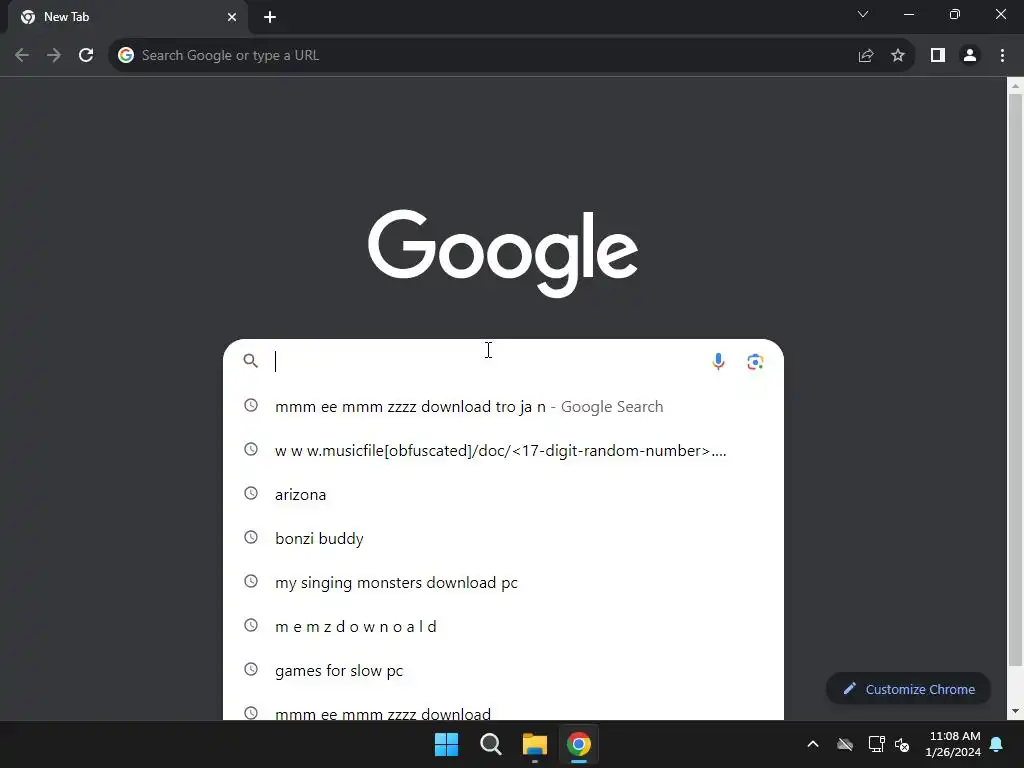Screen dimensions: 1024x768
Task: Open the tab search chevron
Action: (x=863, y=14)
